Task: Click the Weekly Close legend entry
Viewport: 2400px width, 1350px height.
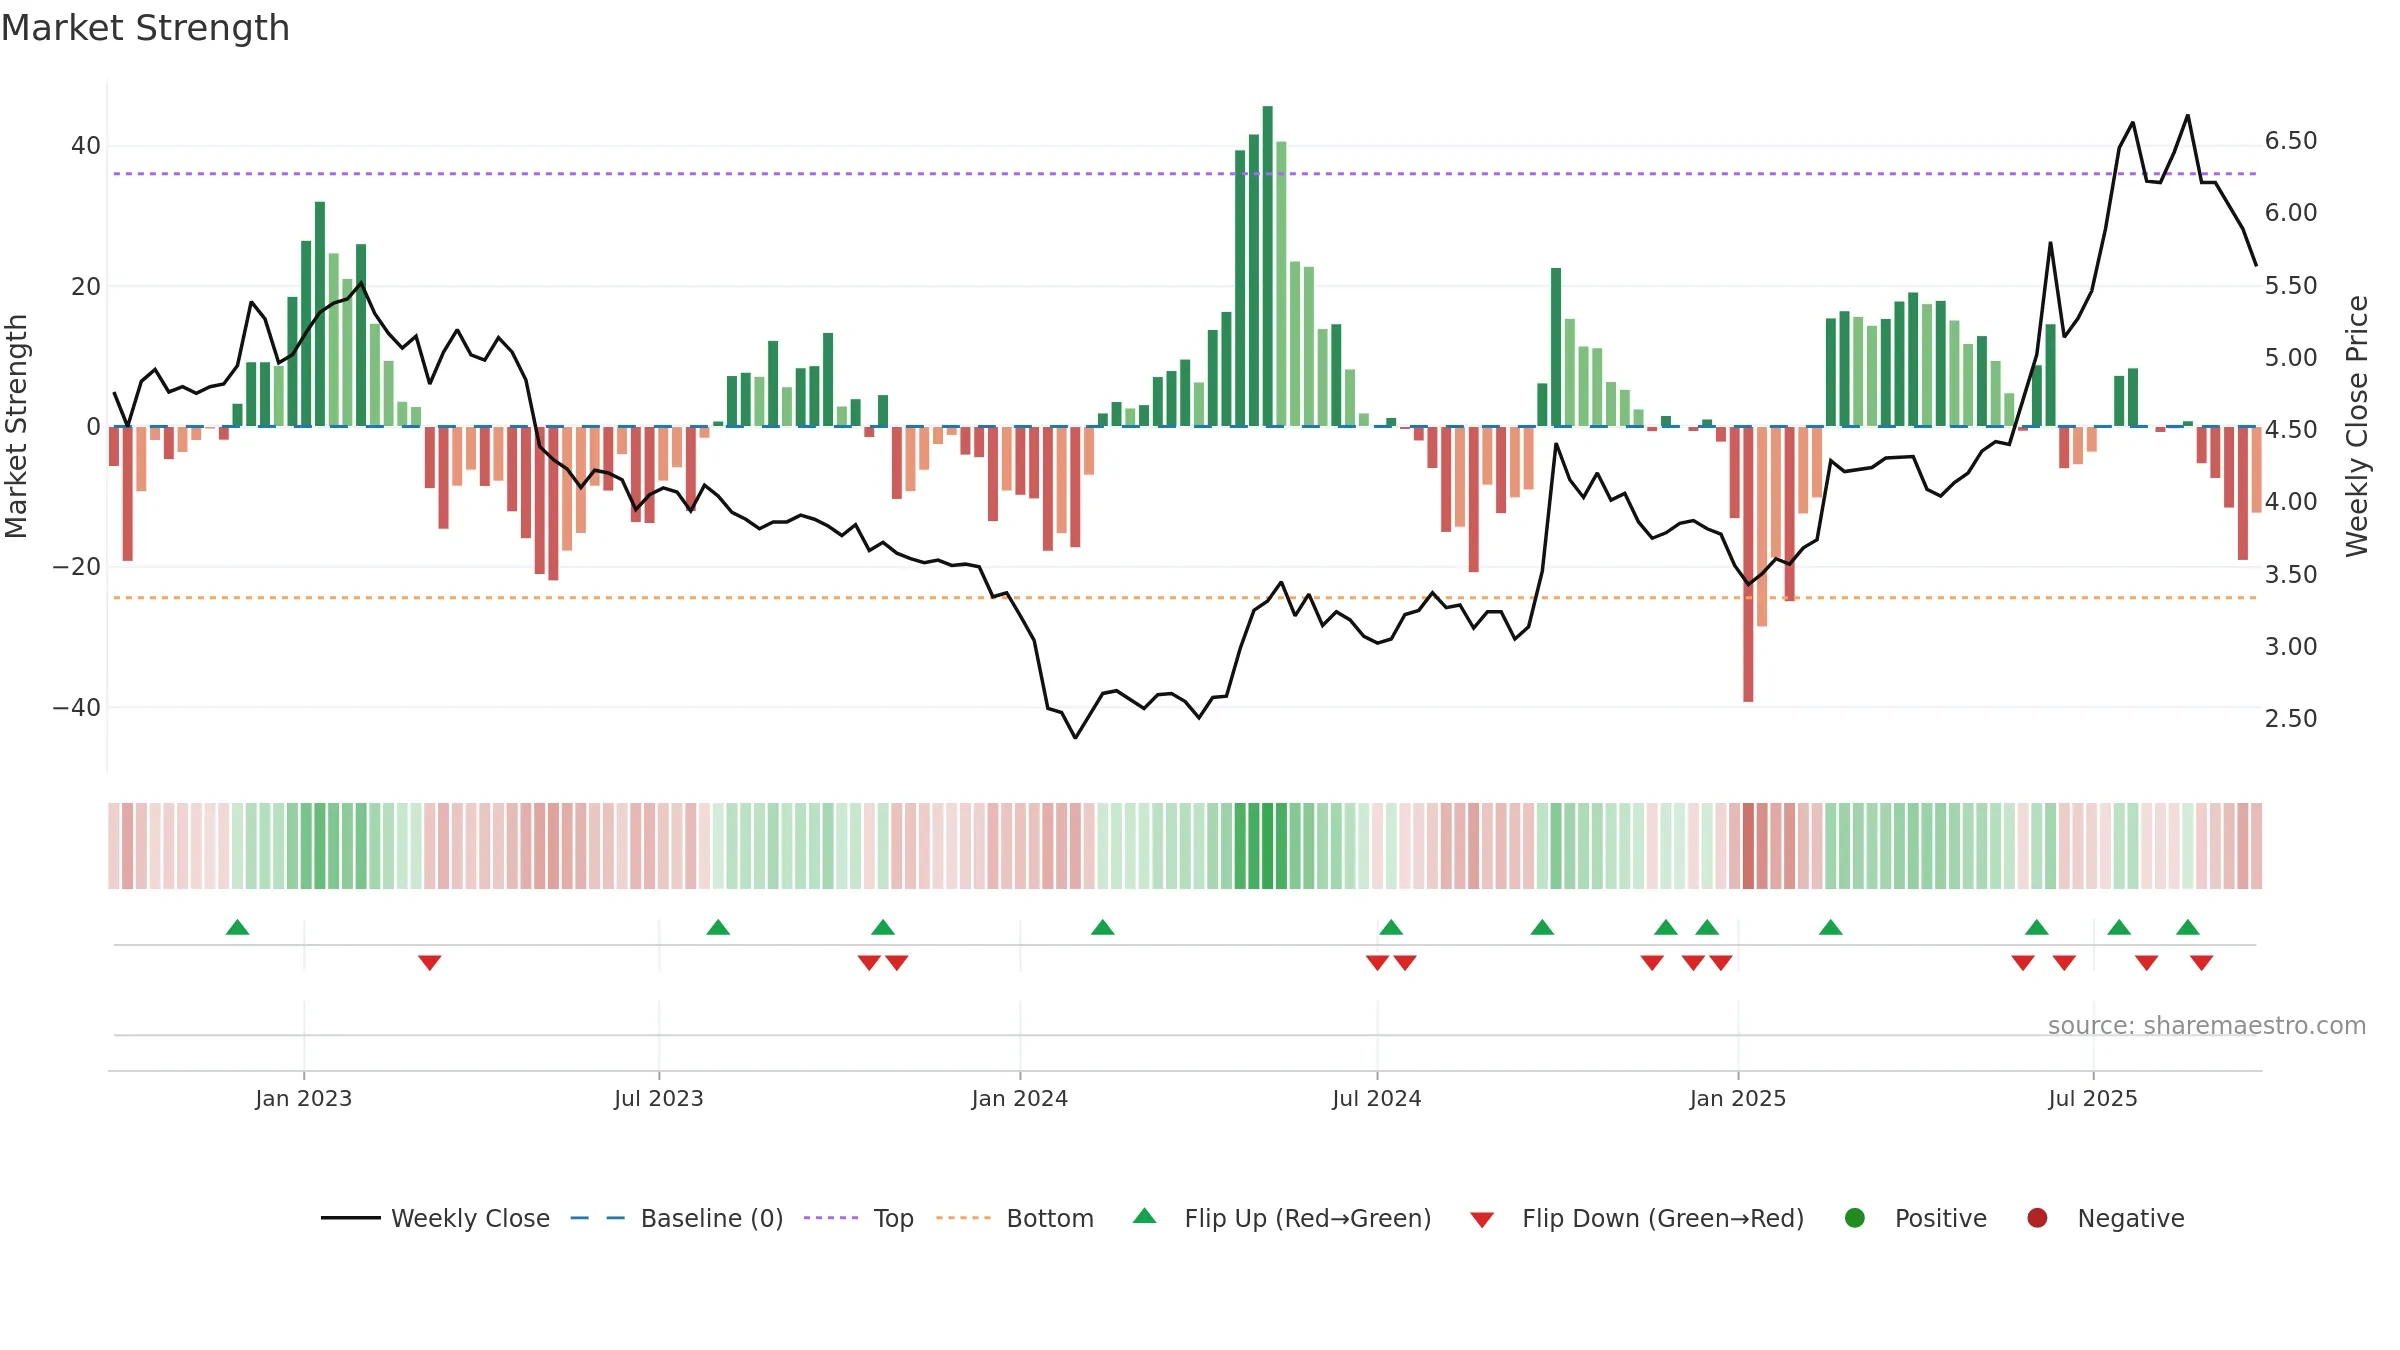Action: pyautogui.click(x=435, y=1218)
